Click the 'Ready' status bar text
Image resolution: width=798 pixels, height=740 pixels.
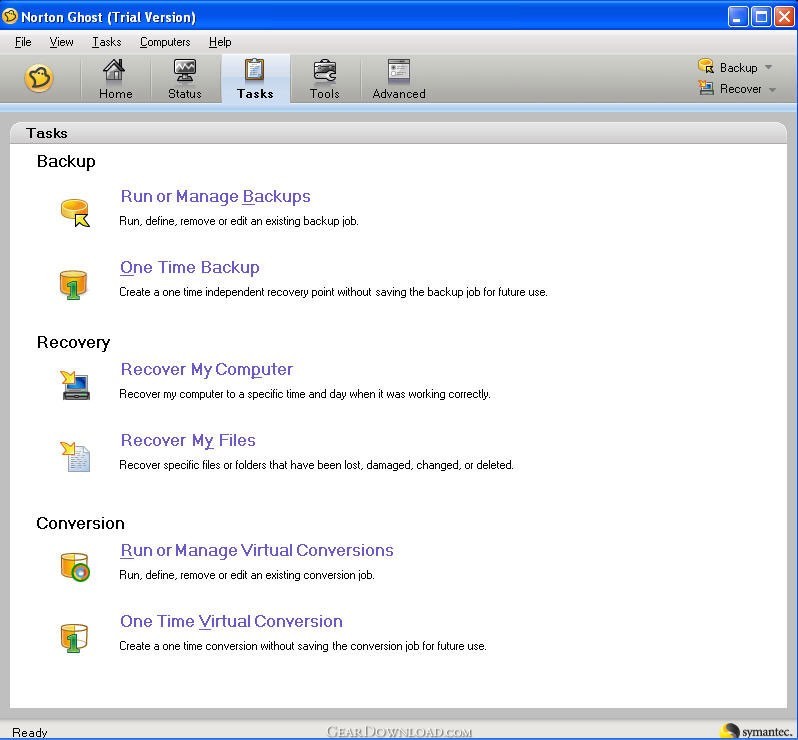(30, 733)
